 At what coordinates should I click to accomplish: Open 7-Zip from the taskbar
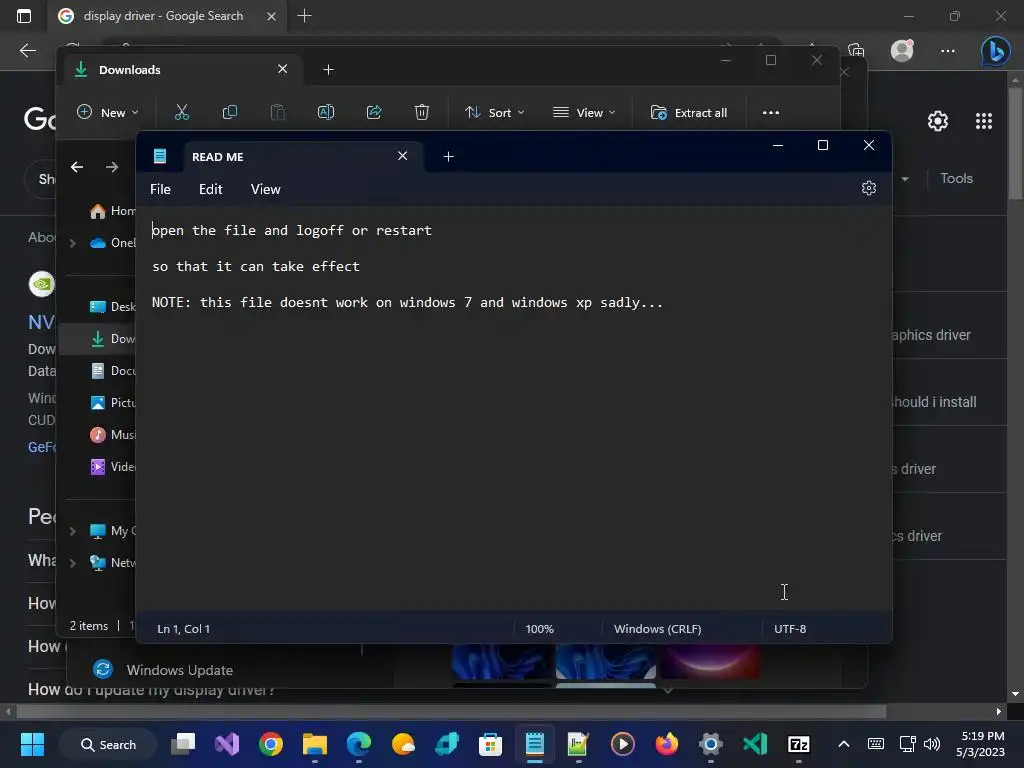coord(798,744)
